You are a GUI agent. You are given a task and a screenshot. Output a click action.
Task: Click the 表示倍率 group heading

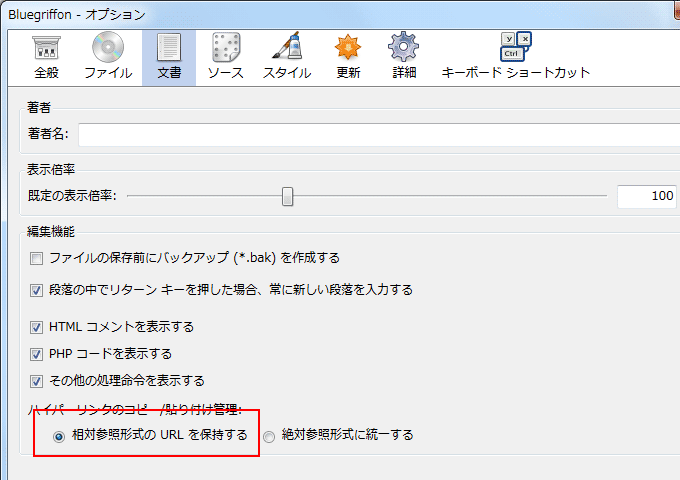(x=51, y=170)
